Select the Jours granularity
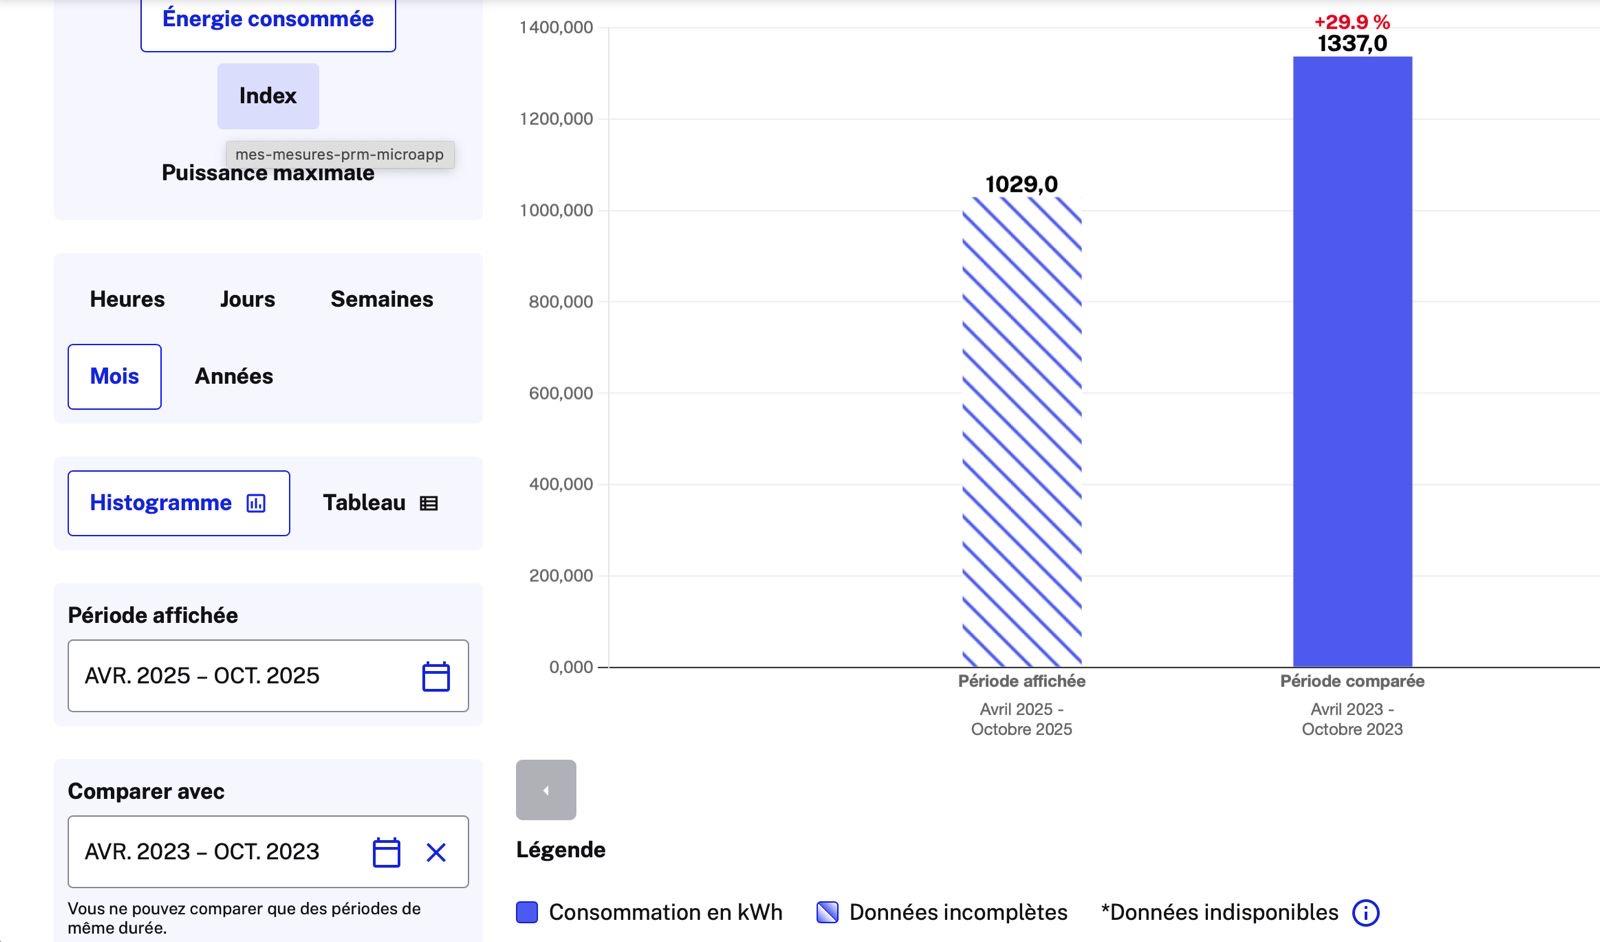1600x942 pixels. [x=247, y=299]
